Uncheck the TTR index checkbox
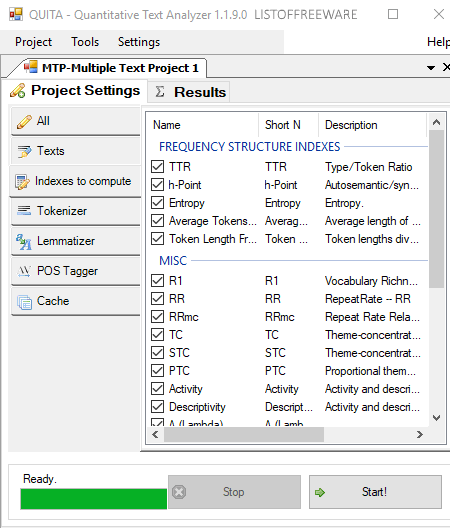Screen dimensions: 450x528 158,167
